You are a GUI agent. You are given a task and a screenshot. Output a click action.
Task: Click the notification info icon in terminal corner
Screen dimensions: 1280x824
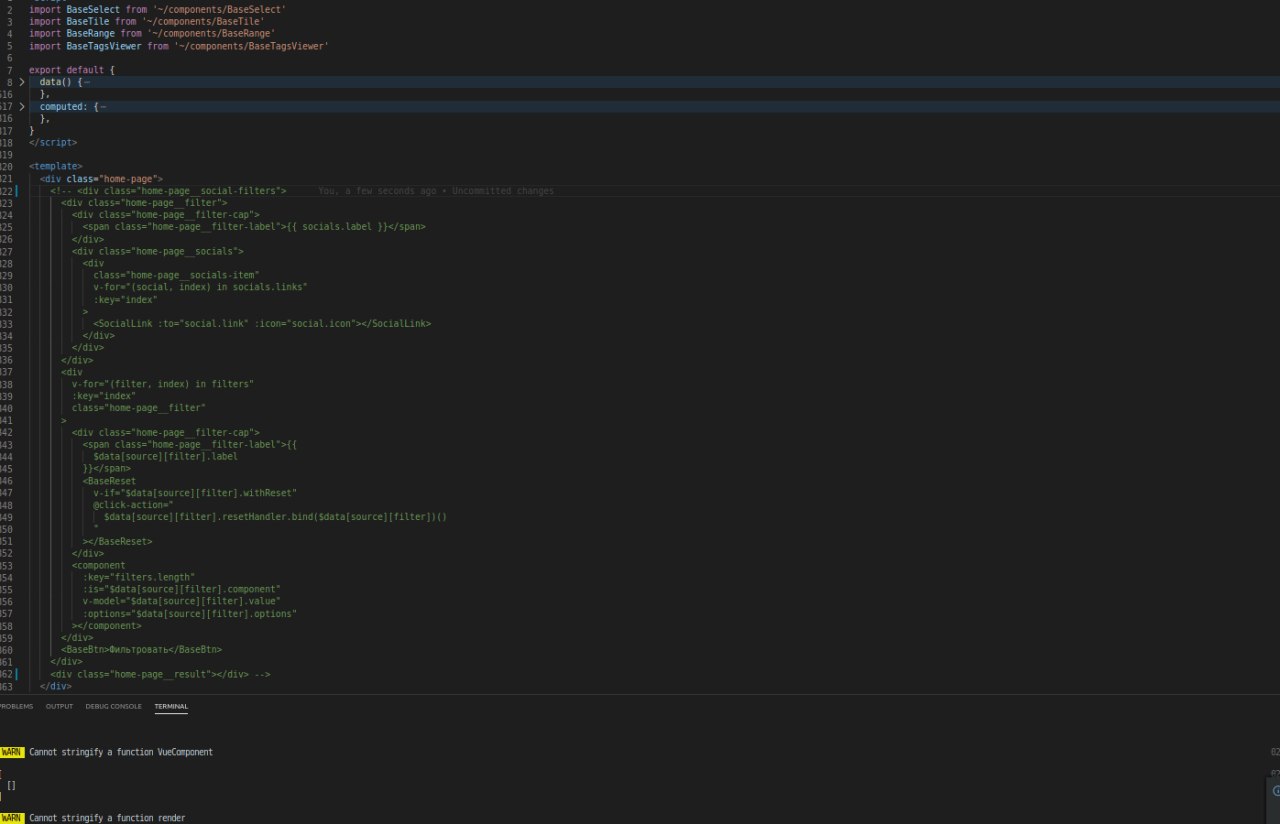1275,790
